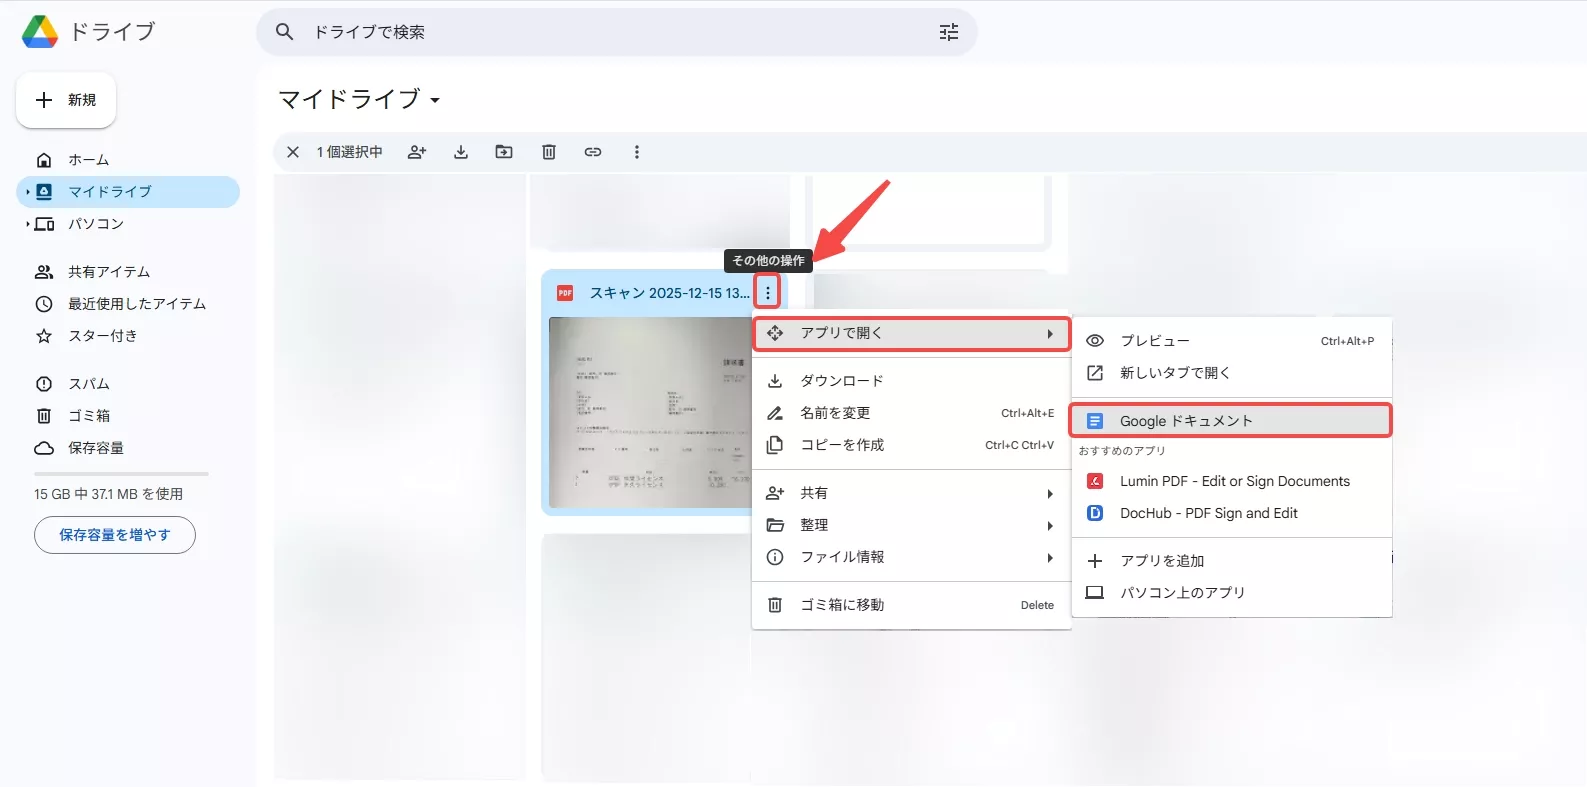Click the scanned PDF thumbnail preview

[x=651, y=412]
